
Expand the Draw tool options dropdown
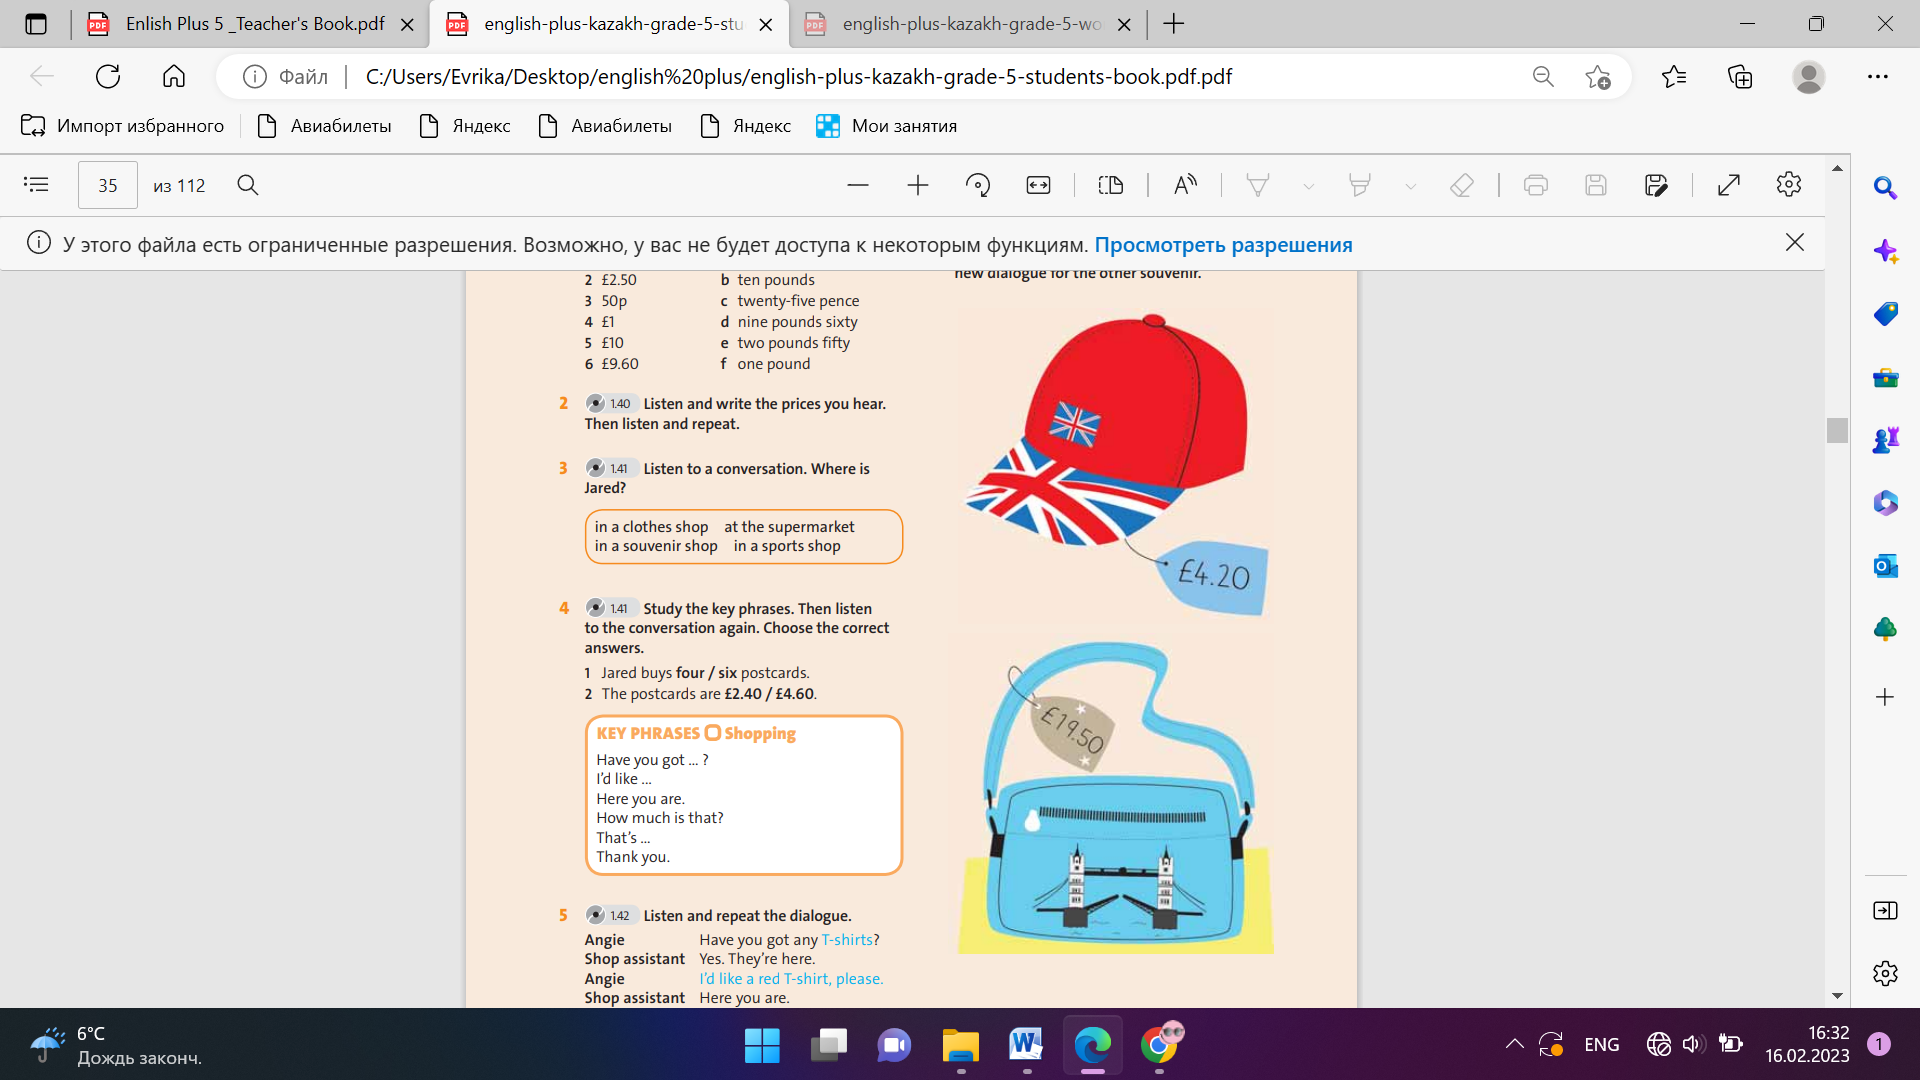(x=1308, y=186)
